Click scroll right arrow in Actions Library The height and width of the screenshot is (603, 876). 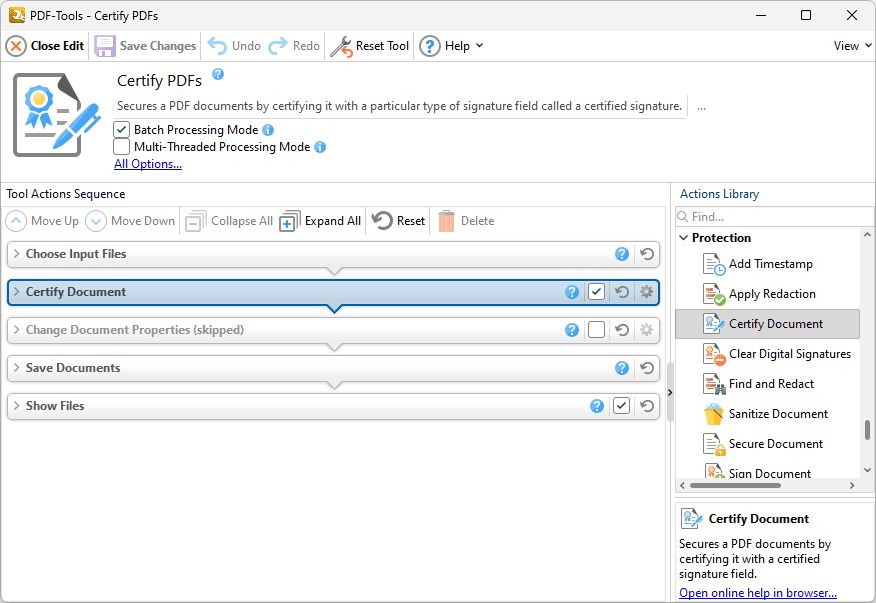[852, 486]
